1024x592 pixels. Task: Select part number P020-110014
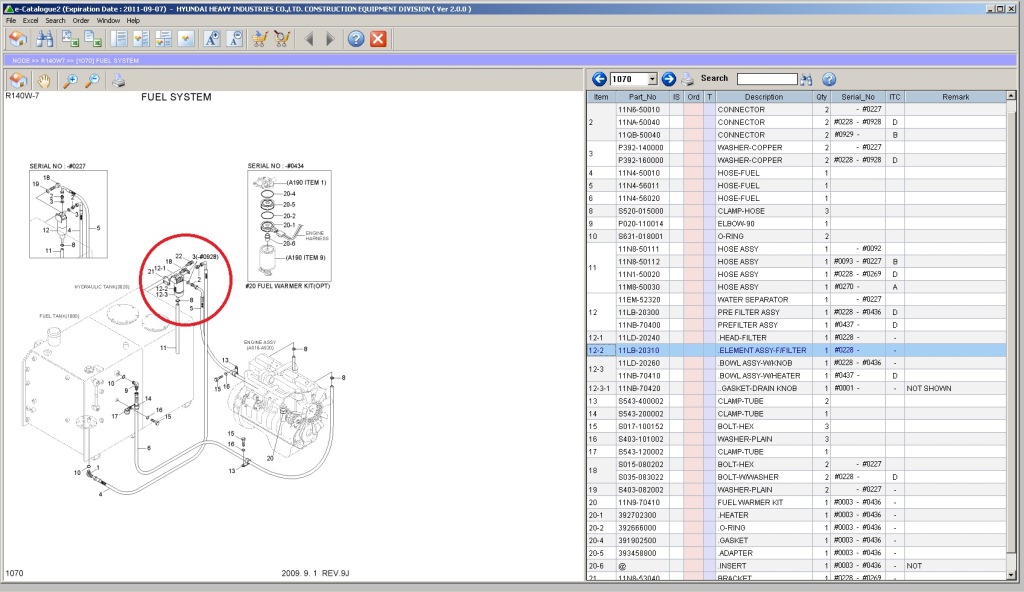pyautogui.click(x=640, y=223)
